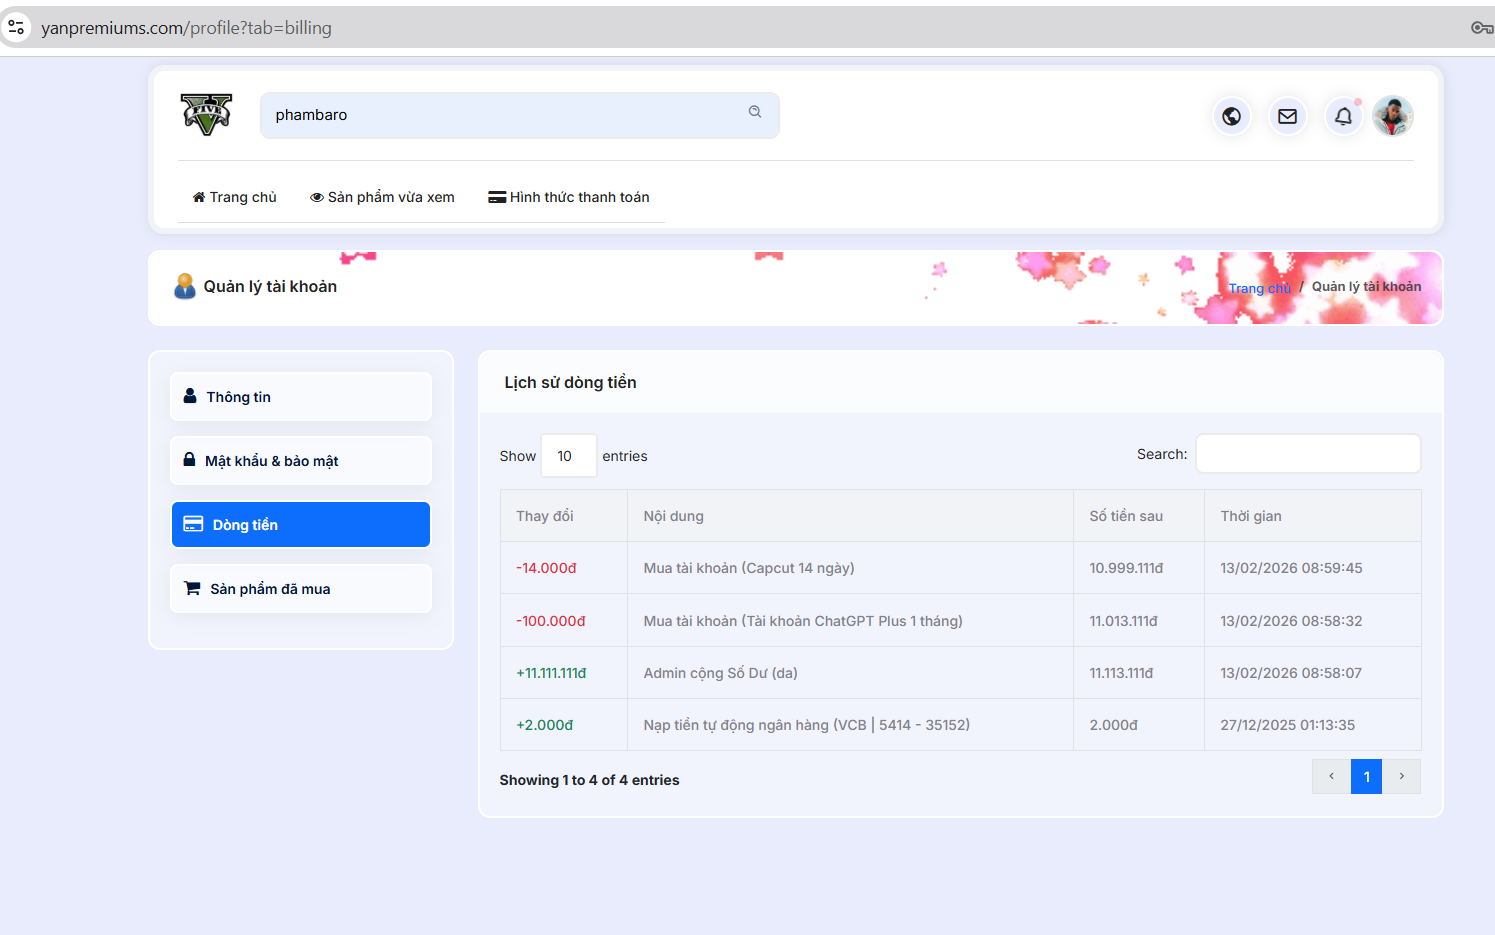This screenshot has height=935, width=1495.
Task: Click the phambaro search field
Action: (519, 115)
